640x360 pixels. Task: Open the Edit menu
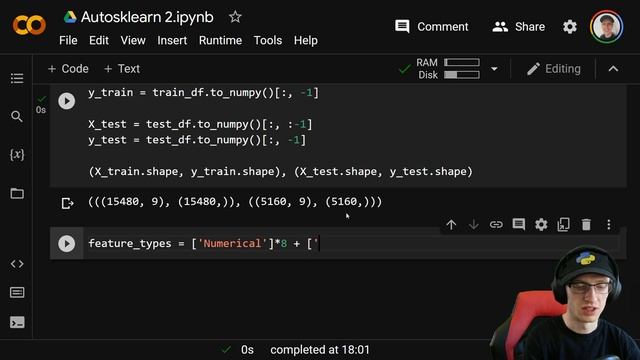point(99,40)
